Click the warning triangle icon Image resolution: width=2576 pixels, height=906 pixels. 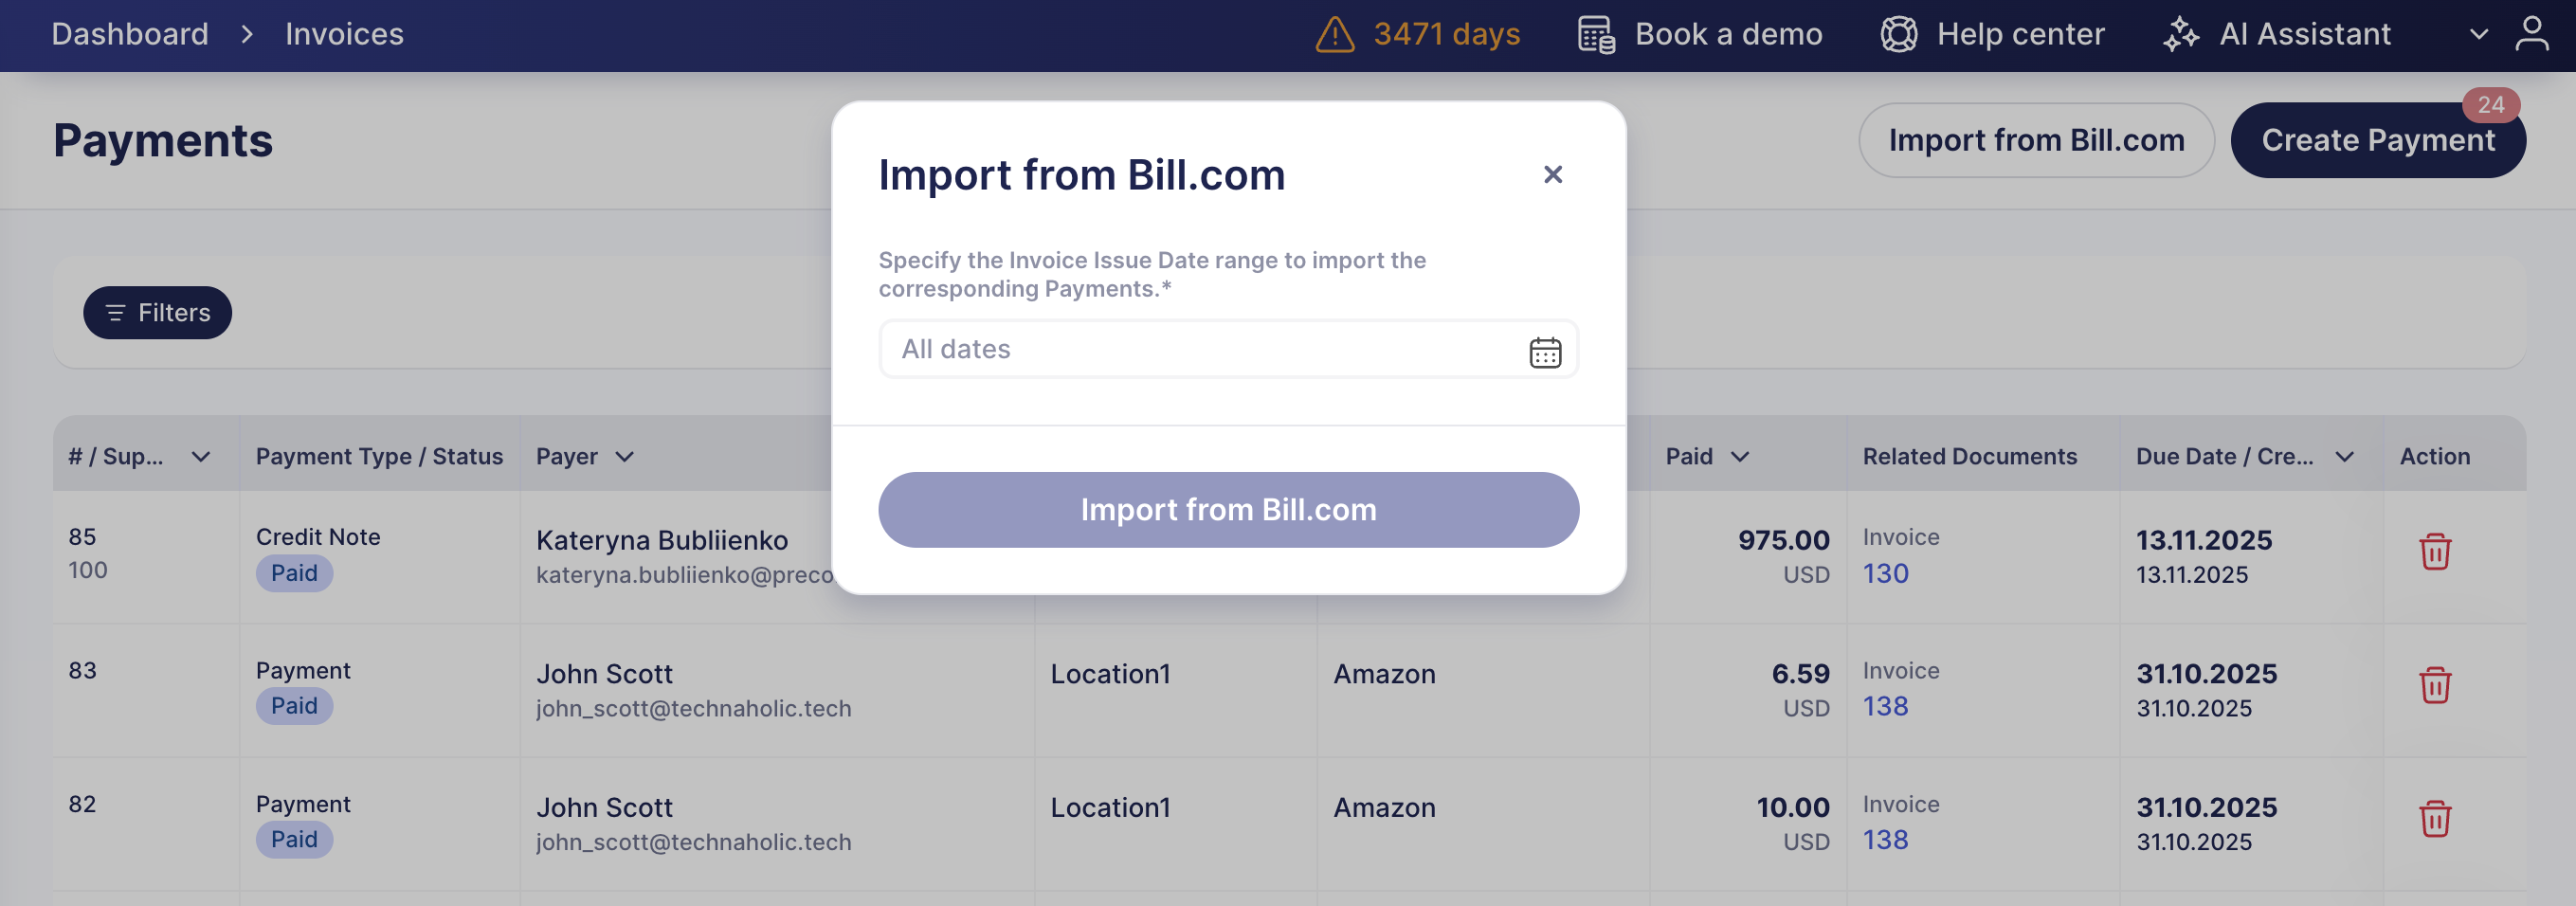pos(1334,35)
